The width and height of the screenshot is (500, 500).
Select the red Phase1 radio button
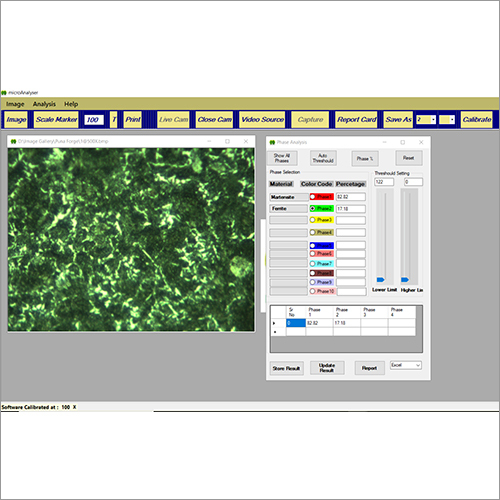313,197
